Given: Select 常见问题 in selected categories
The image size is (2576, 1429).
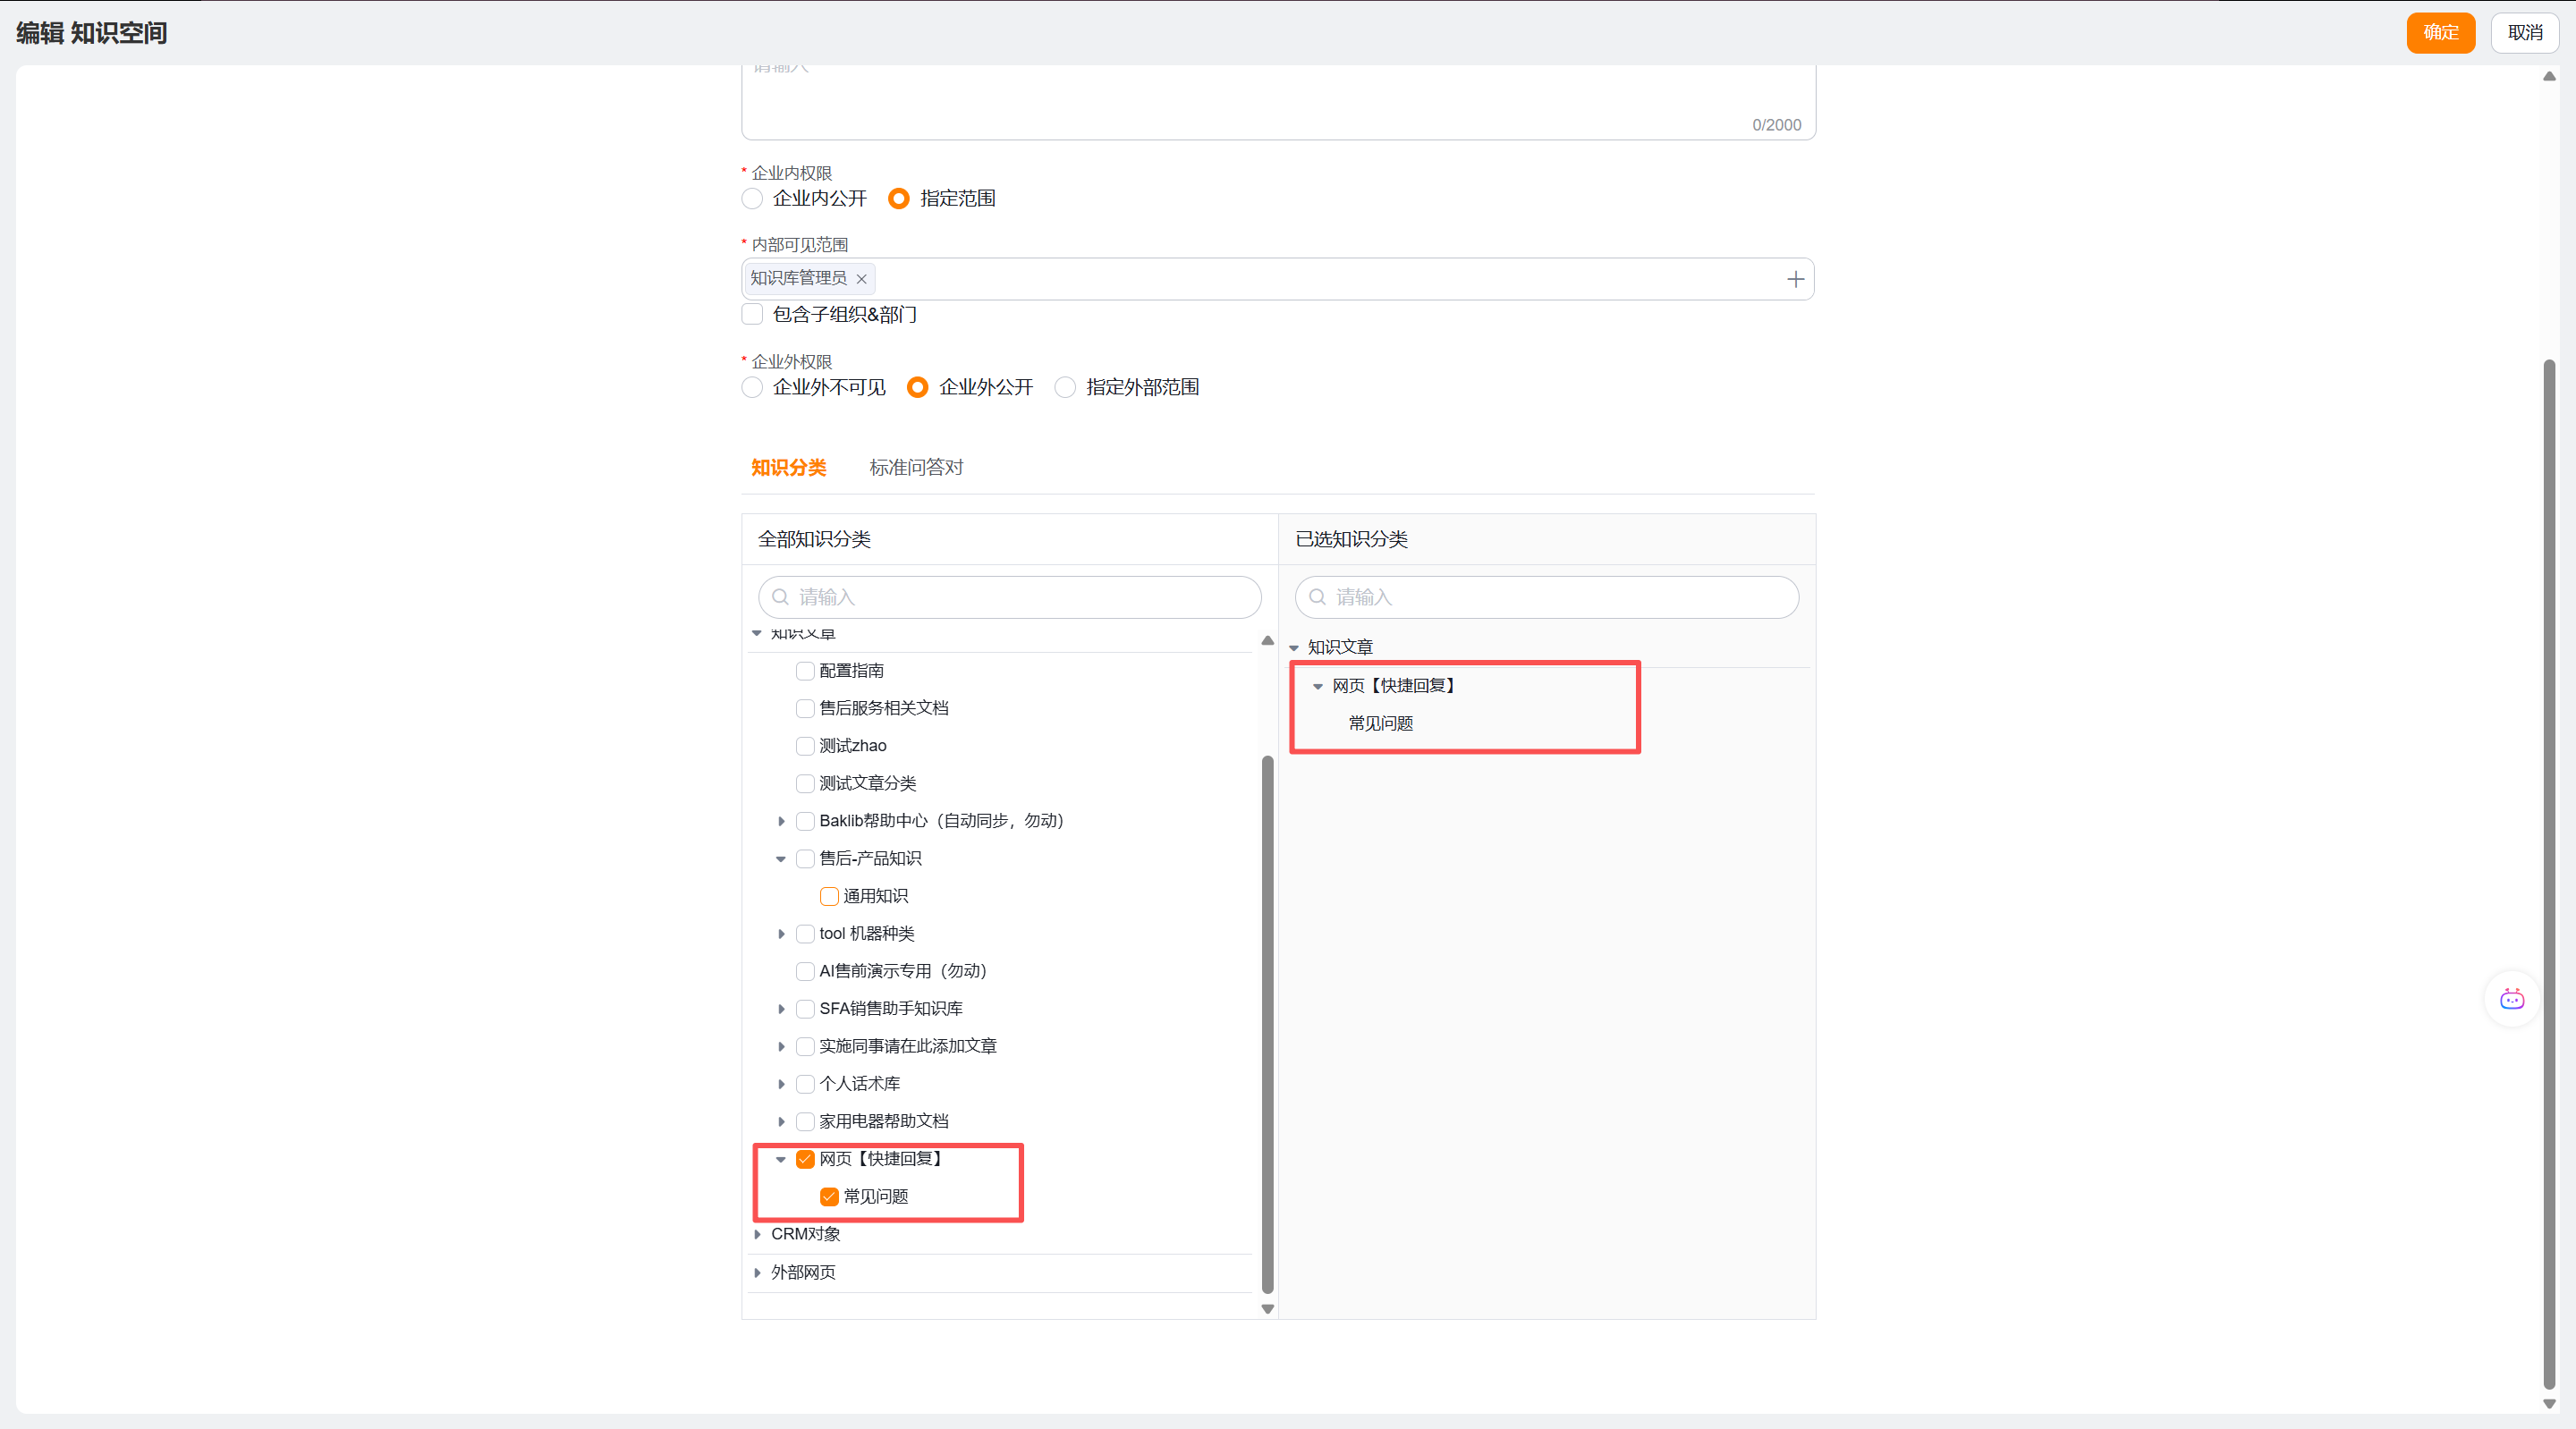Looking at the screenshot, I should coord(1380,723).
